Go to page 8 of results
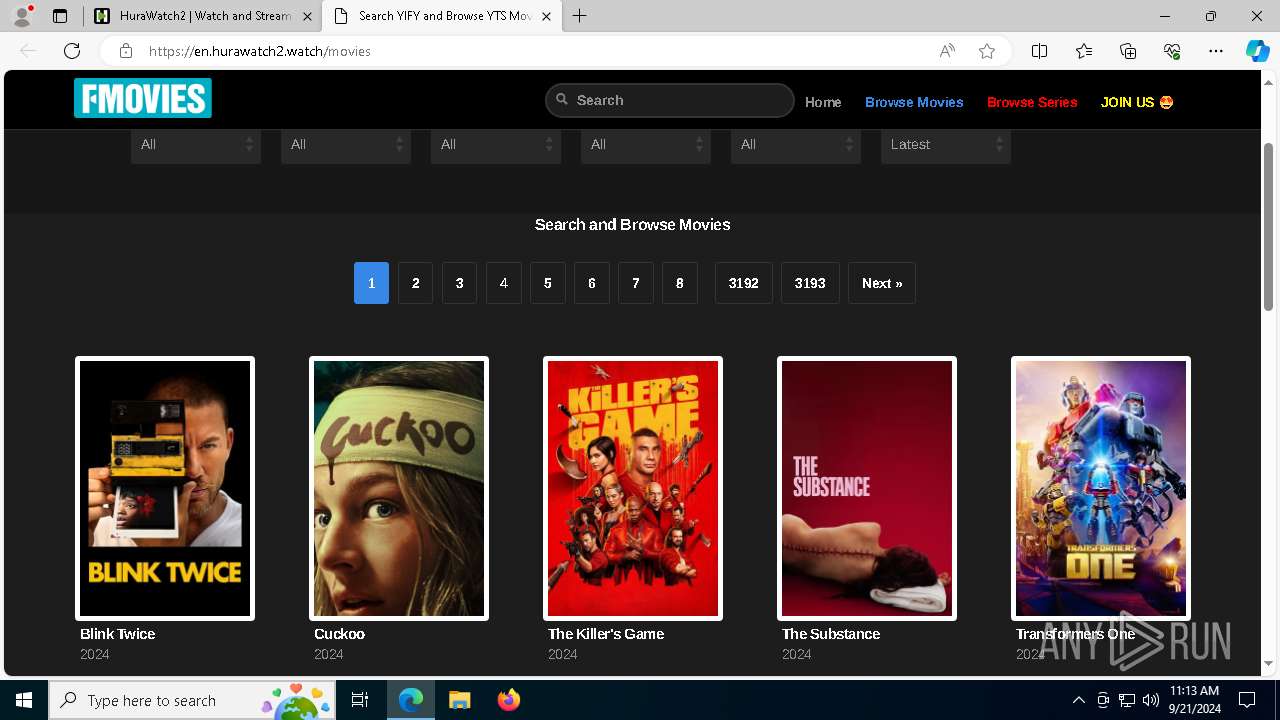The height and width of the screenshot is (720, 1280). [x=680, y=283]
